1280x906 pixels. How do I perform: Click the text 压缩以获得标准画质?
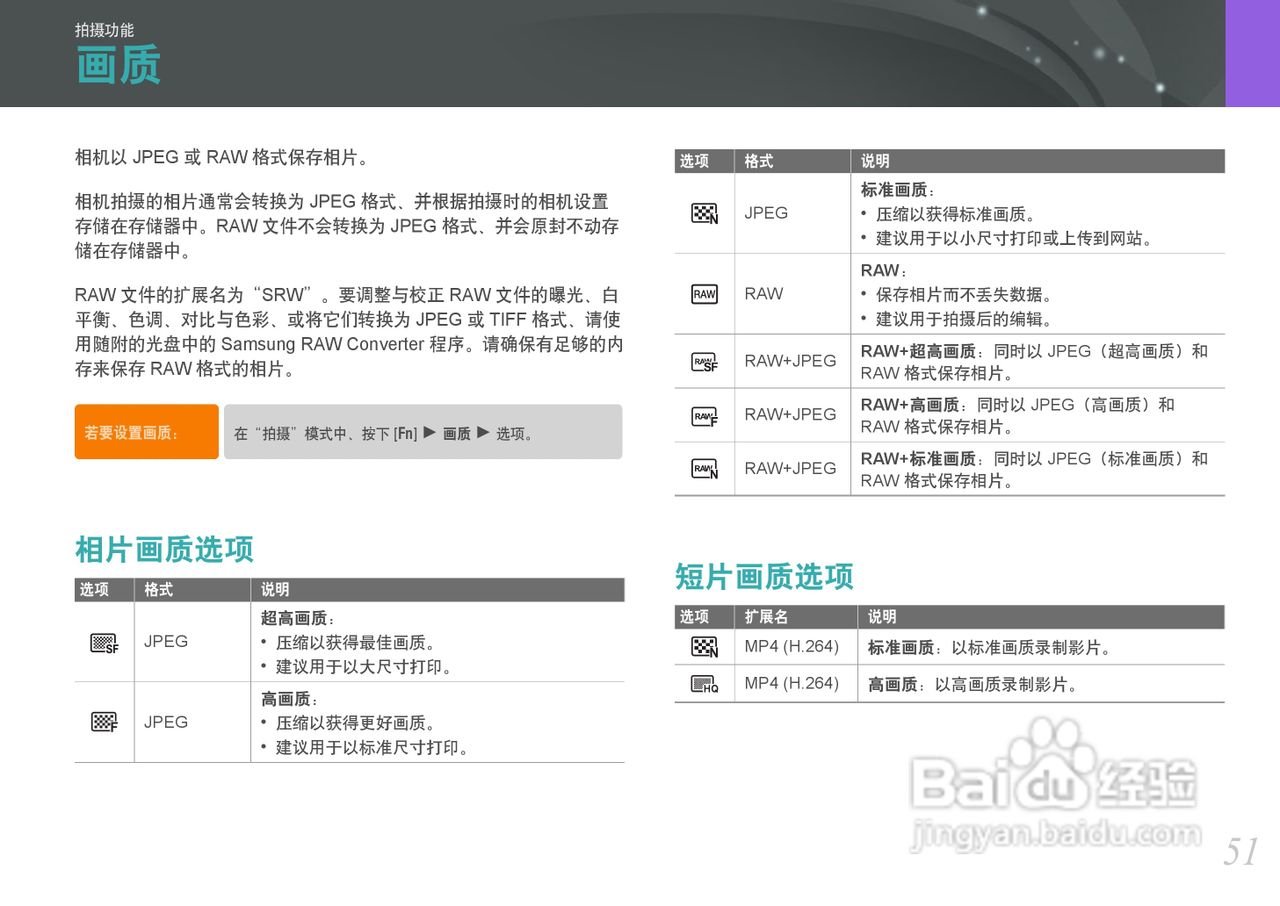pos(955,214)
